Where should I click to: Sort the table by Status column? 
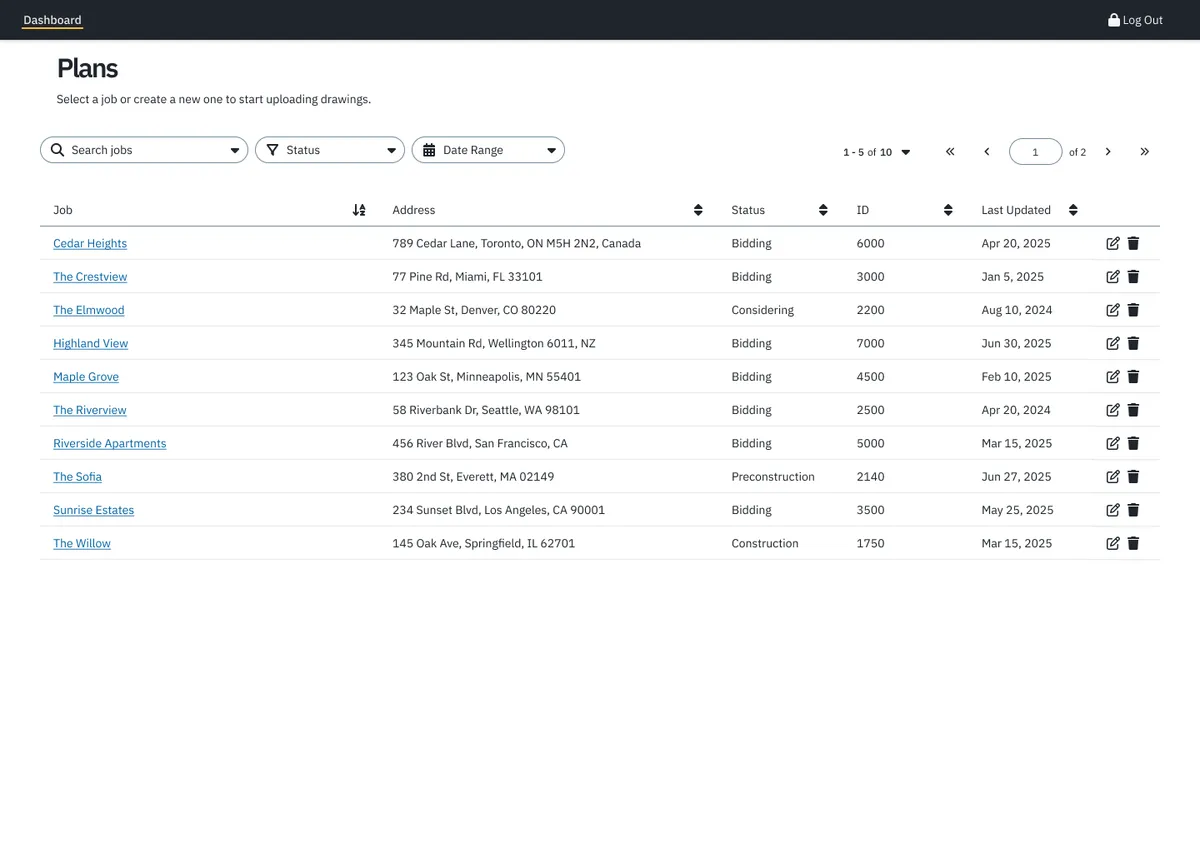[x=823, y=210]
